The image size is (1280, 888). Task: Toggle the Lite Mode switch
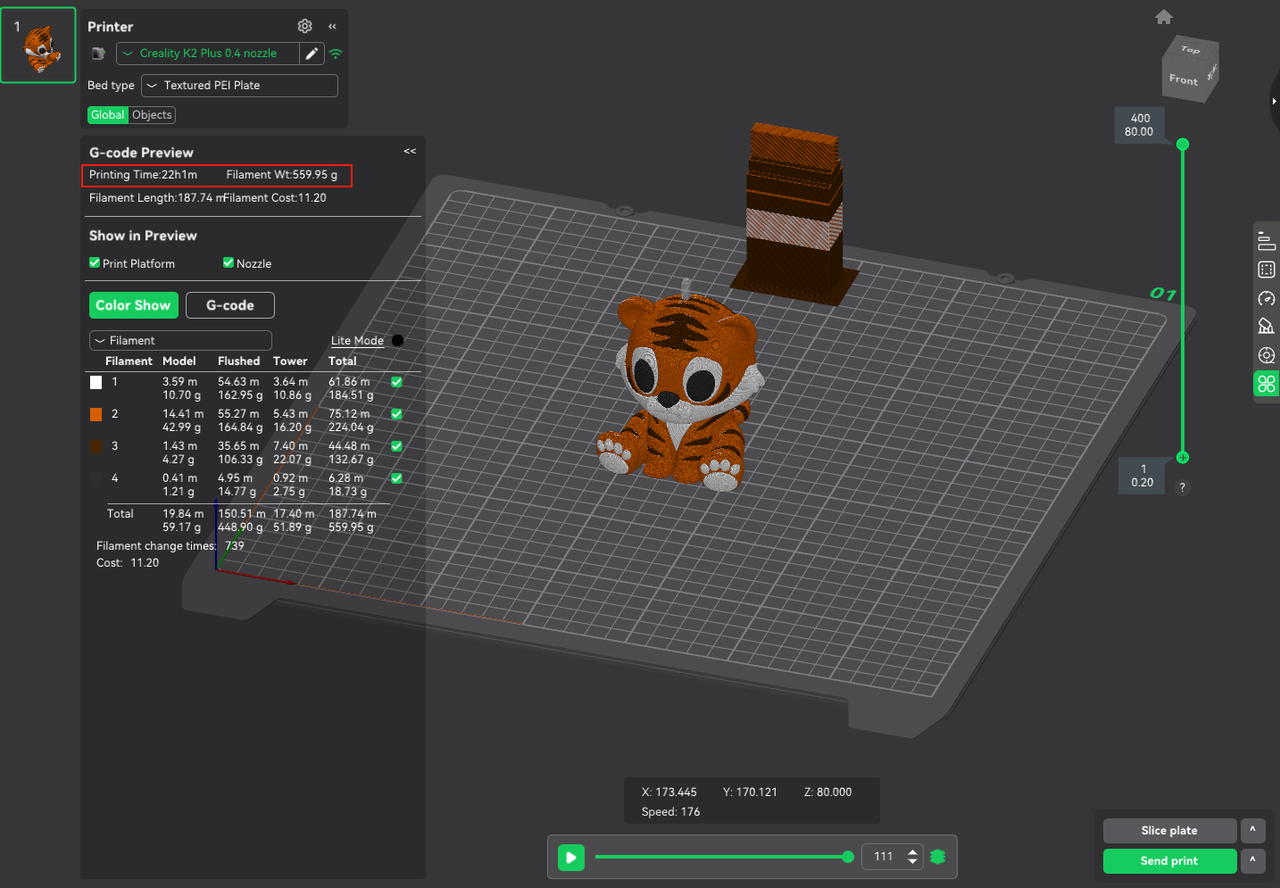[397, 341]
